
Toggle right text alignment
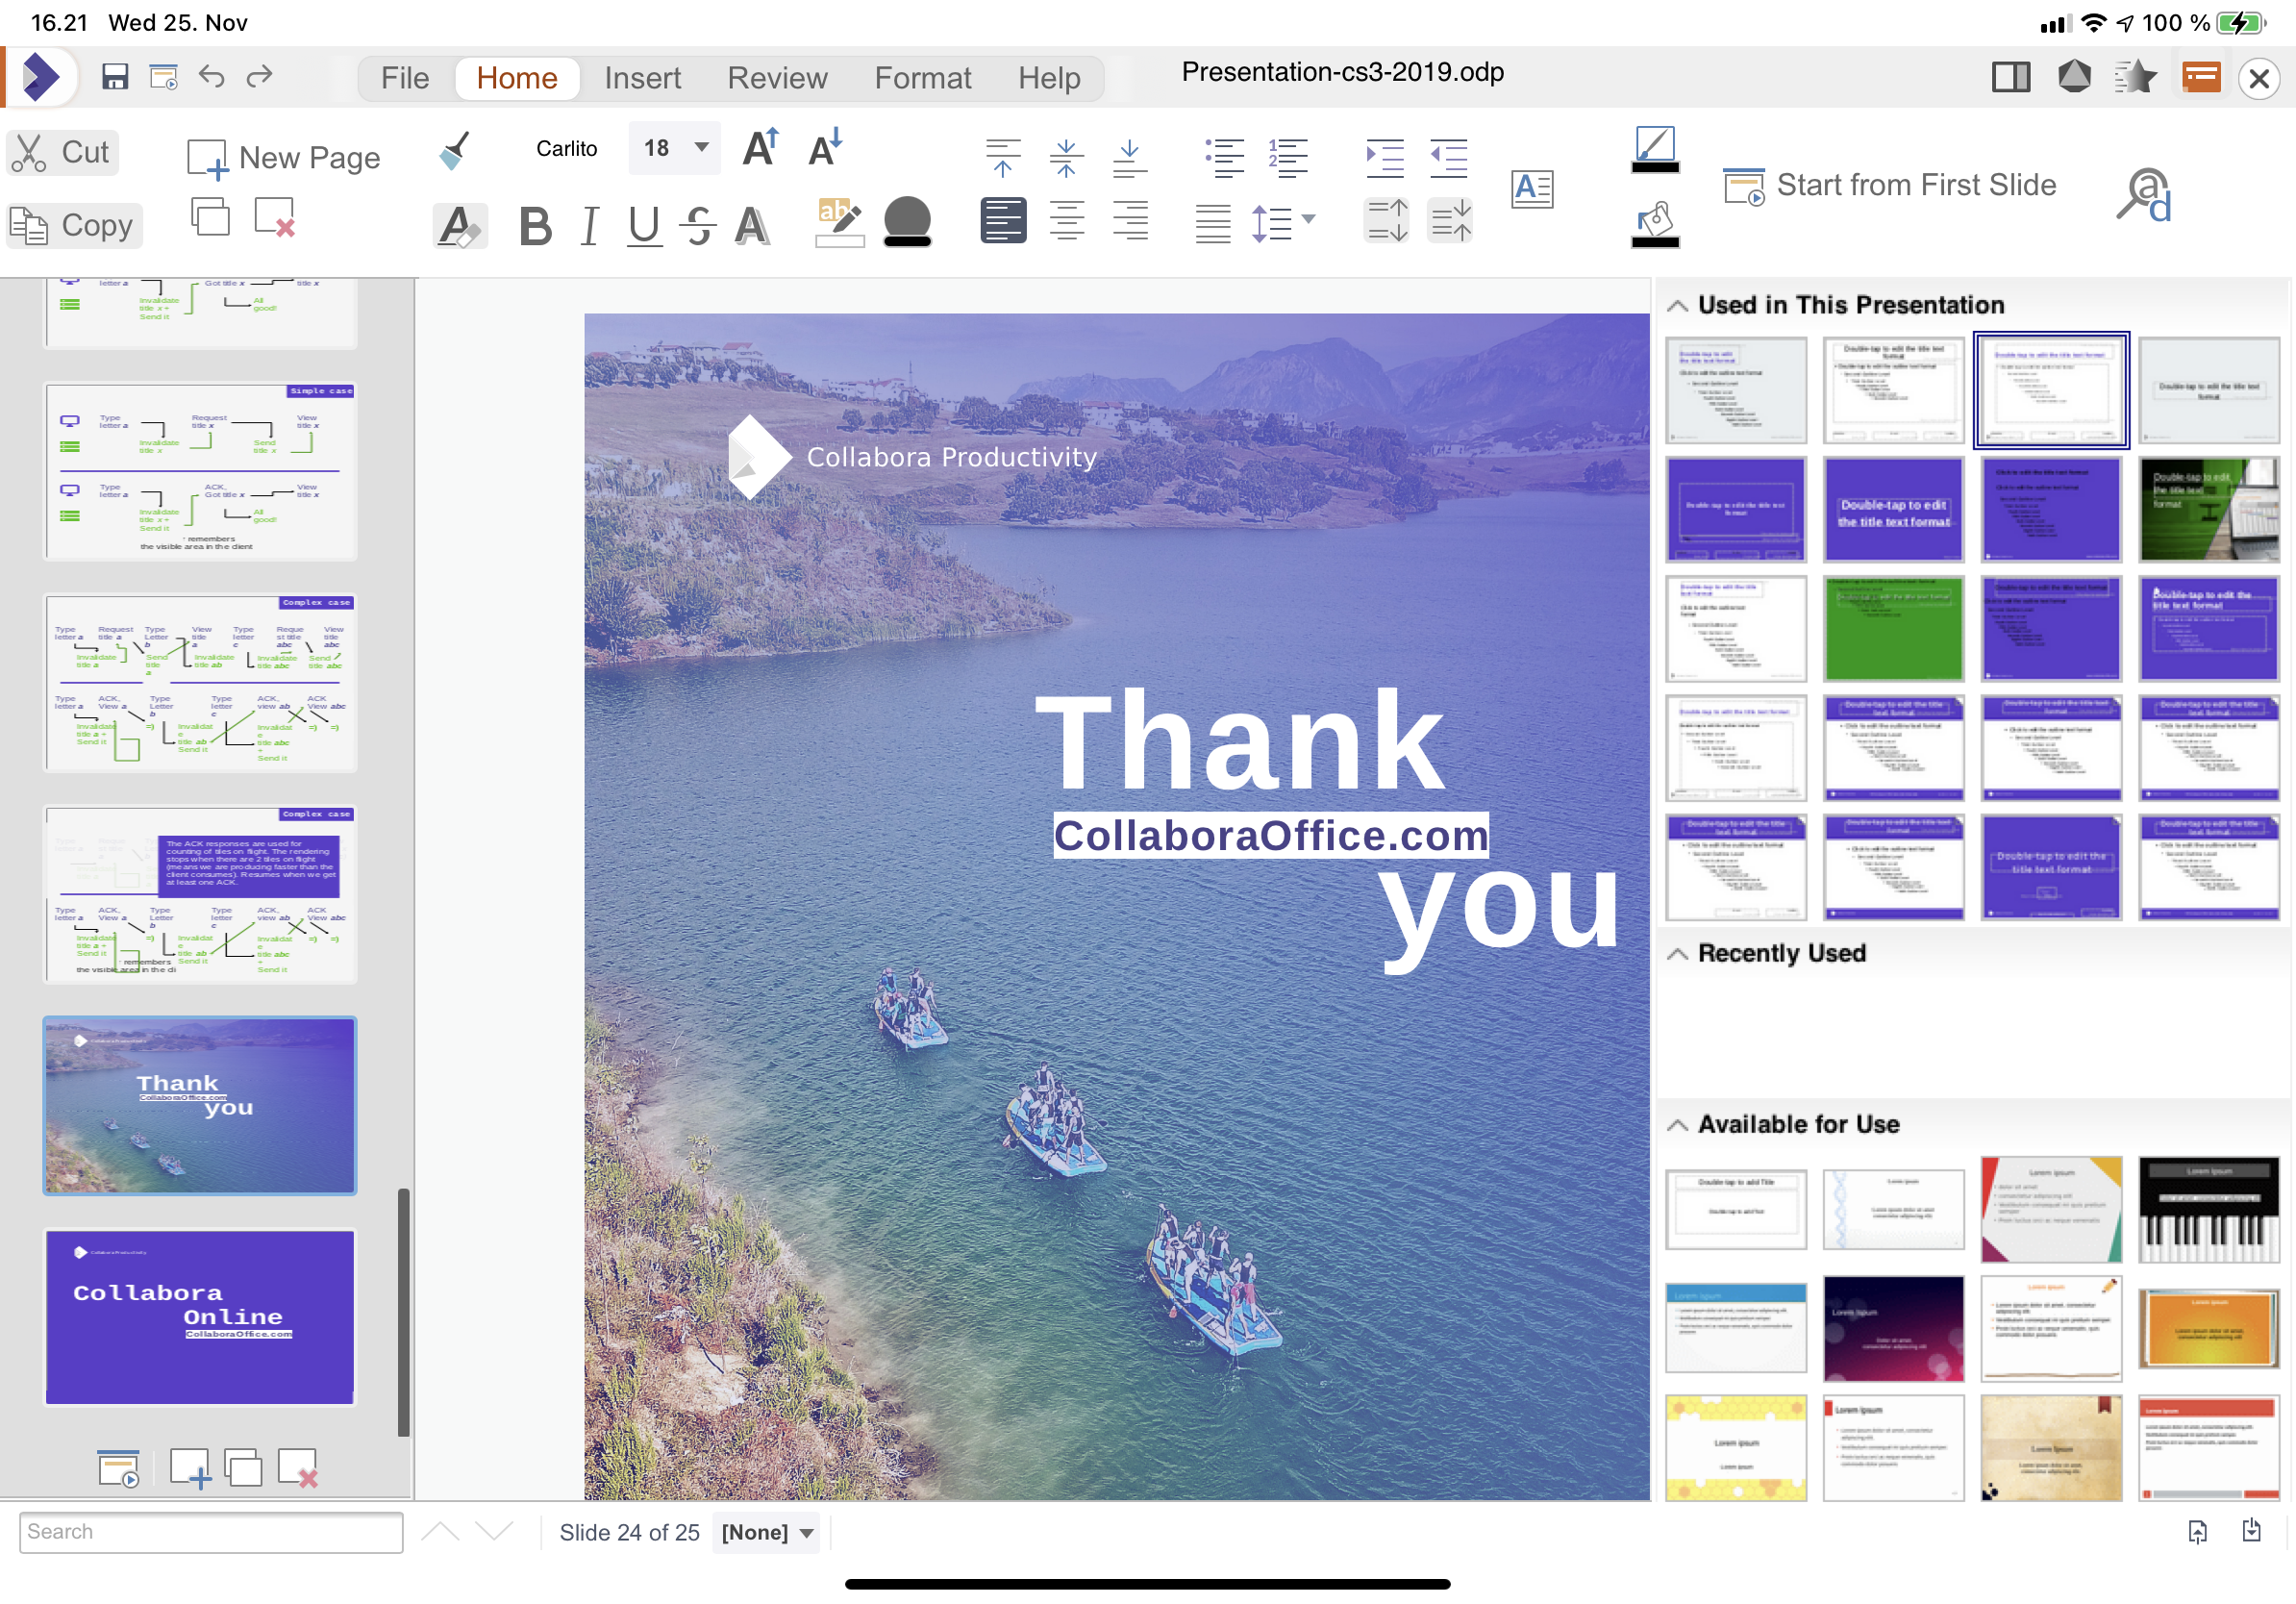(x=1130, y=221)
